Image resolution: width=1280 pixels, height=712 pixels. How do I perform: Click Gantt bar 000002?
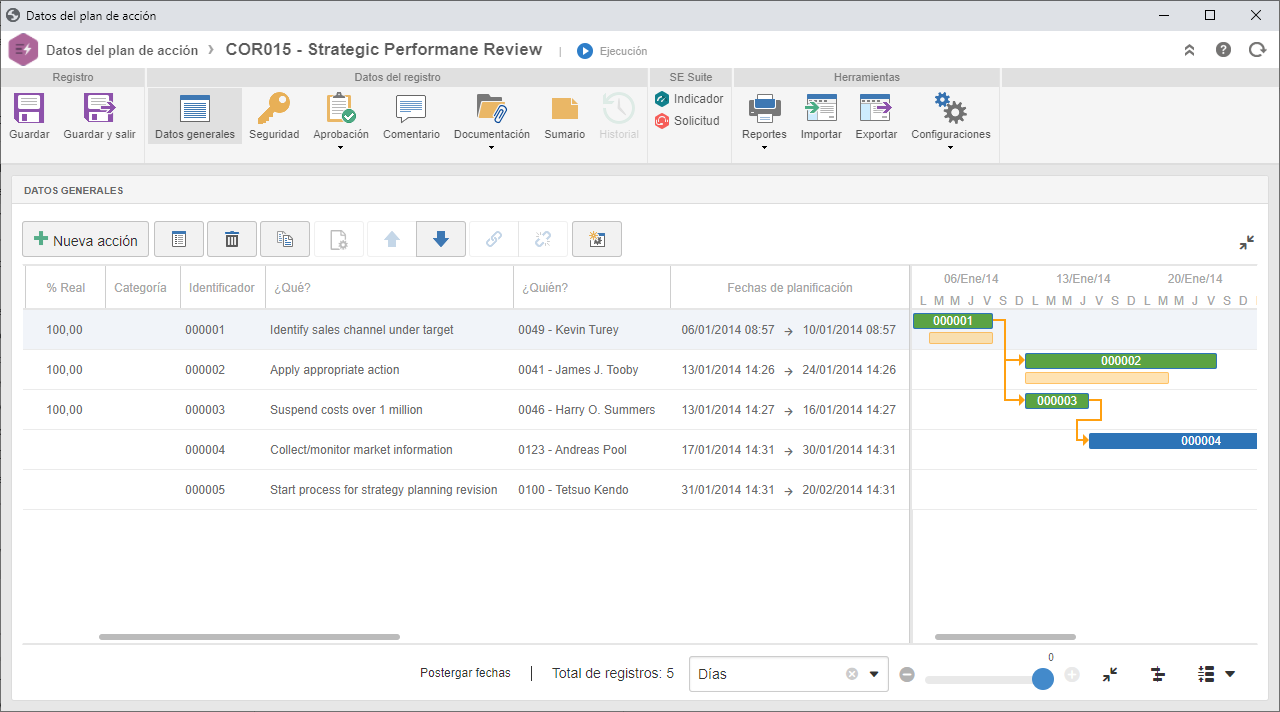point(1121,361)
